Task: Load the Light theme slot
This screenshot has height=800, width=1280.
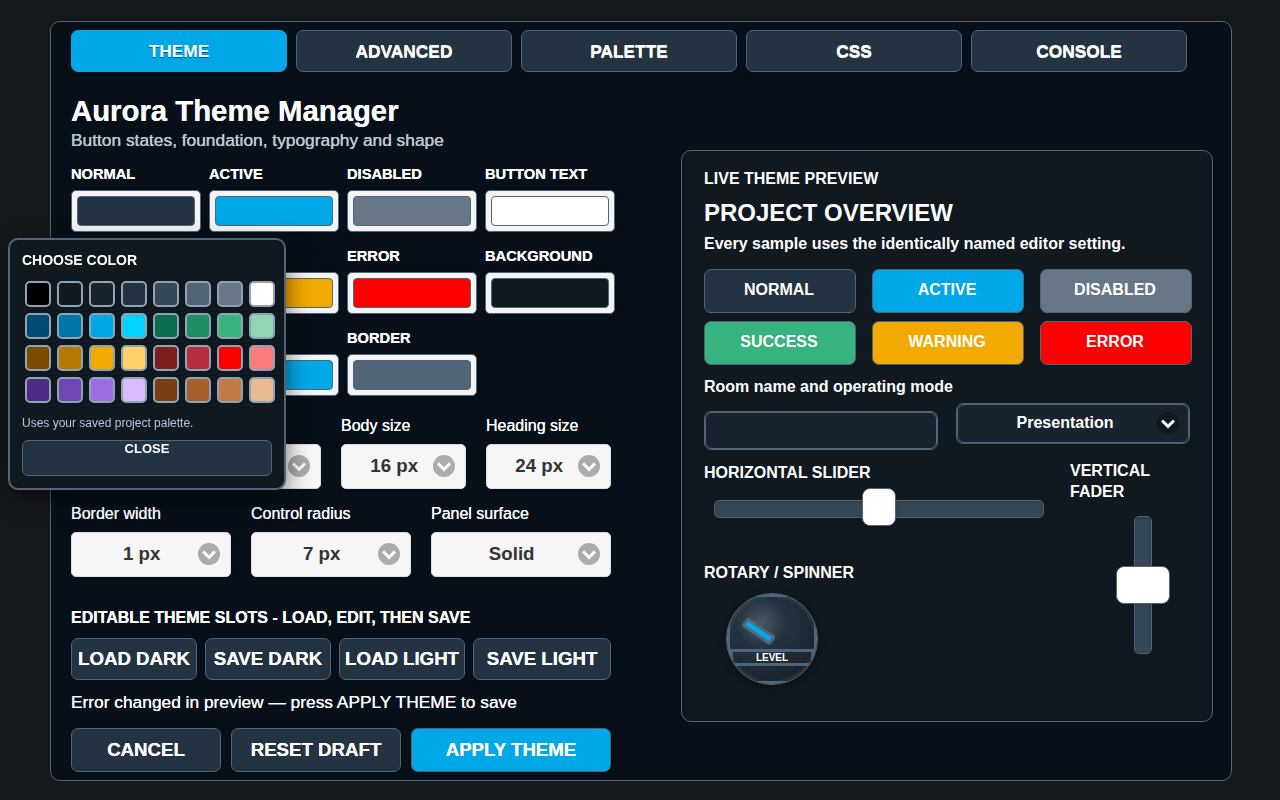Action: coord(402,659)
